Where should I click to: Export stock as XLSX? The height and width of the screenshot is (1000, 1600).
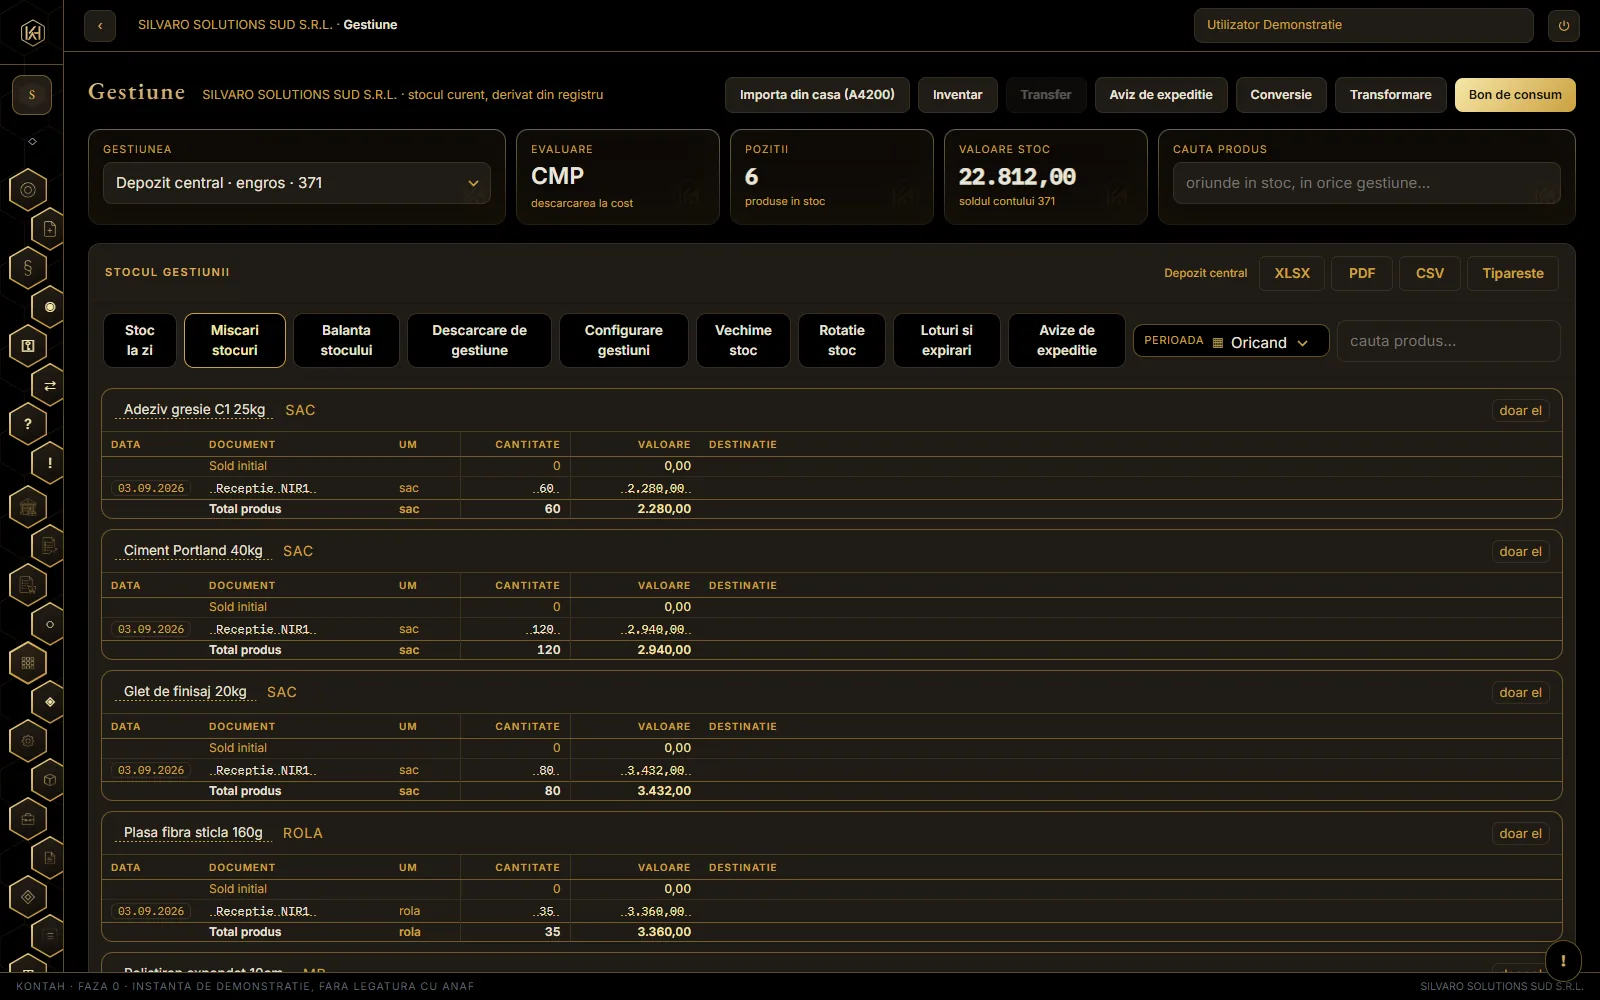[1292, 273]
